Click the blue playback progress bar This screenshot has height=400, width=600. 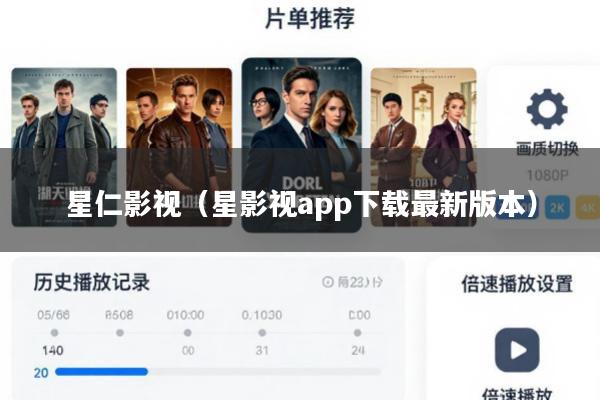[101, 372]
